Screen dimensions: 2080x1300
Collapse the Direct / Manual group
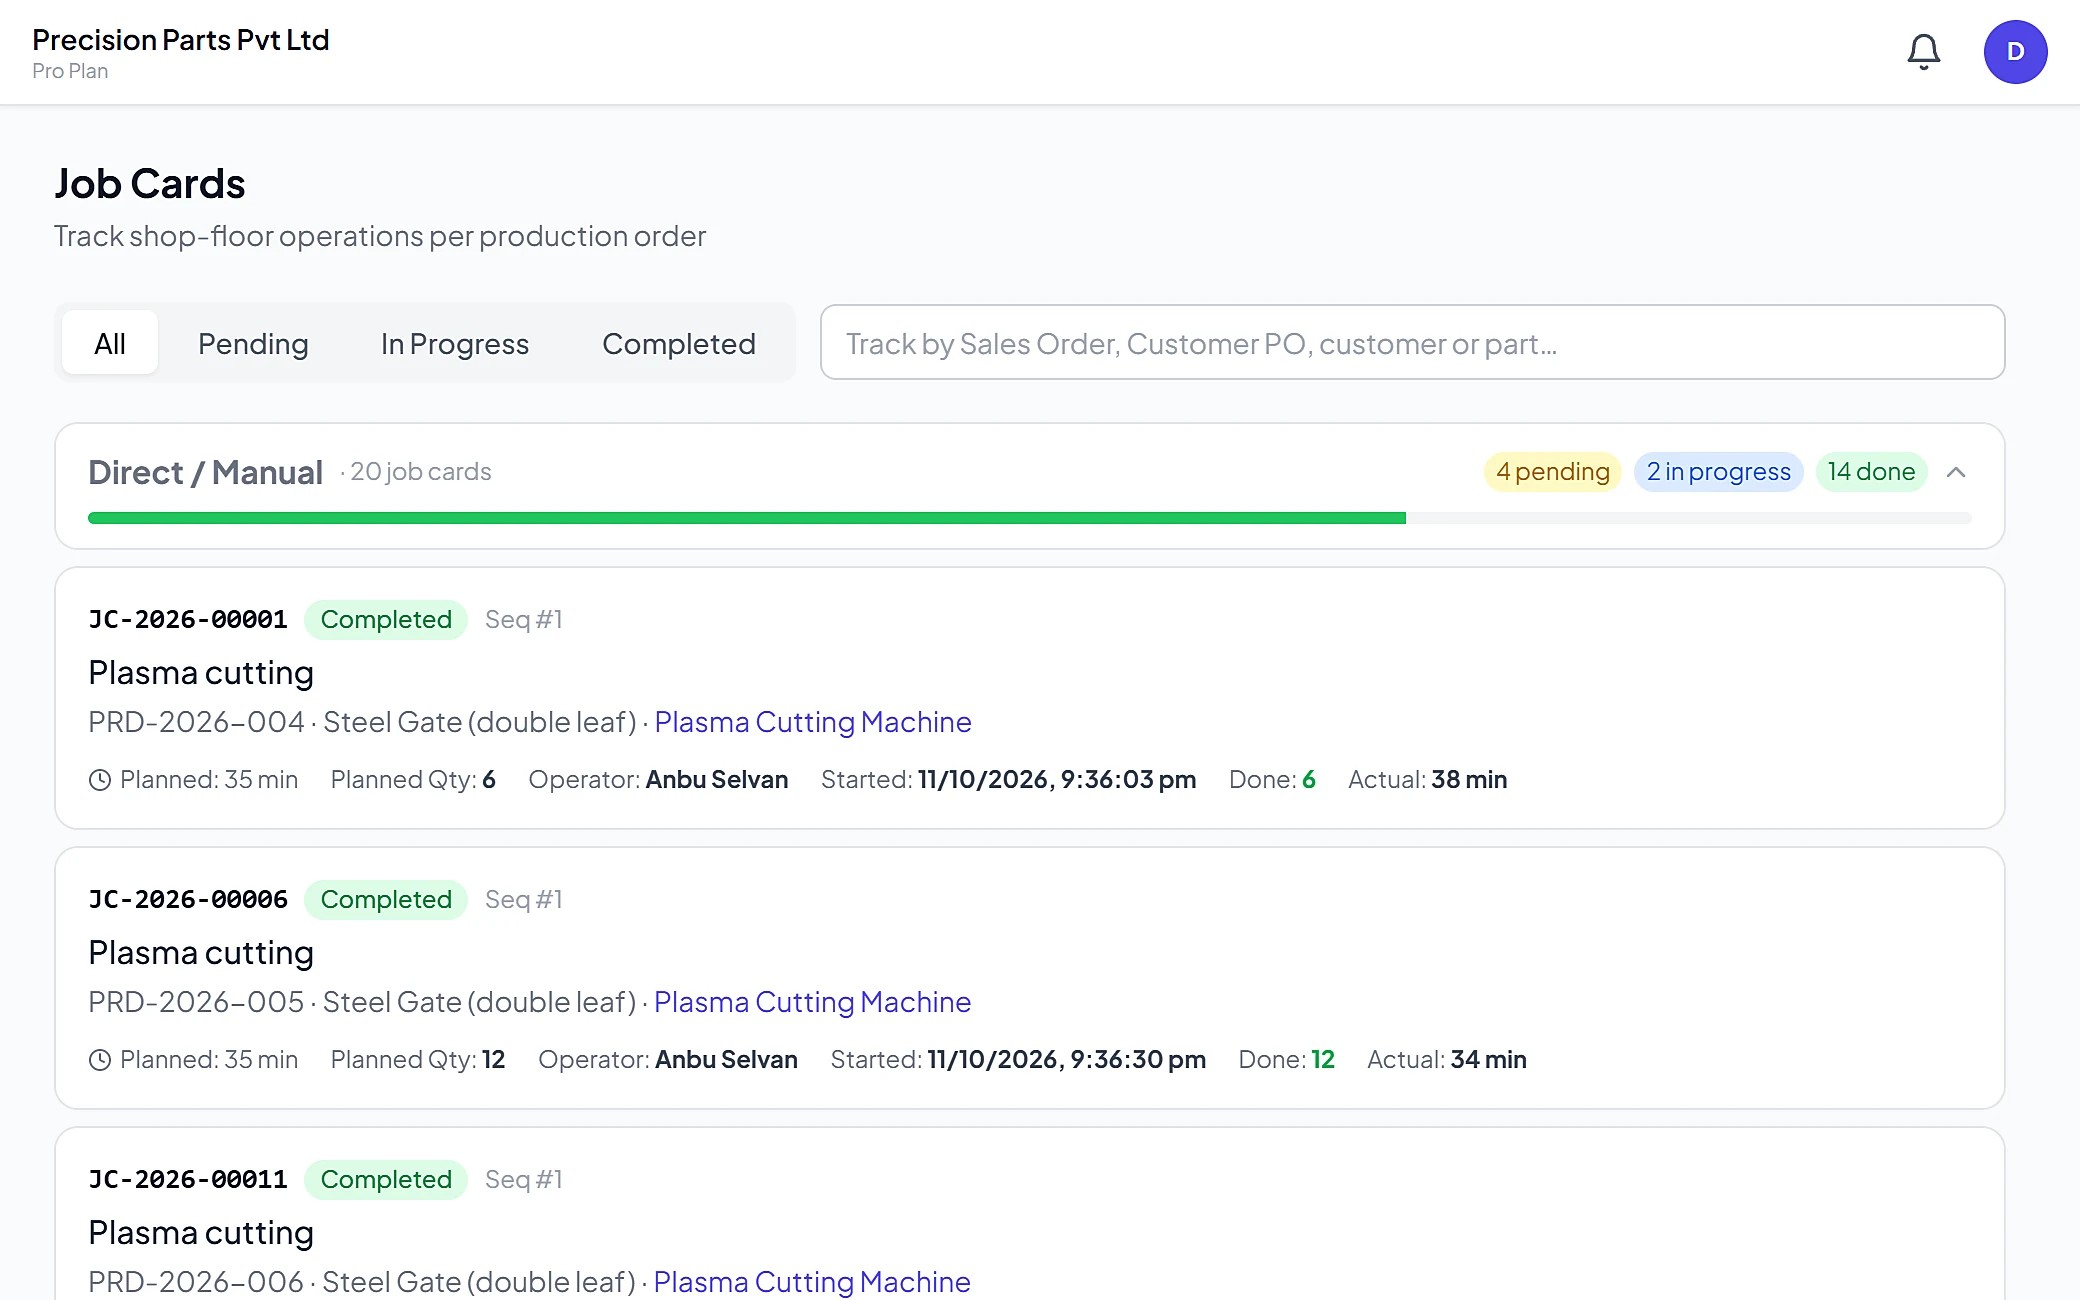(x=1956, y=472)
